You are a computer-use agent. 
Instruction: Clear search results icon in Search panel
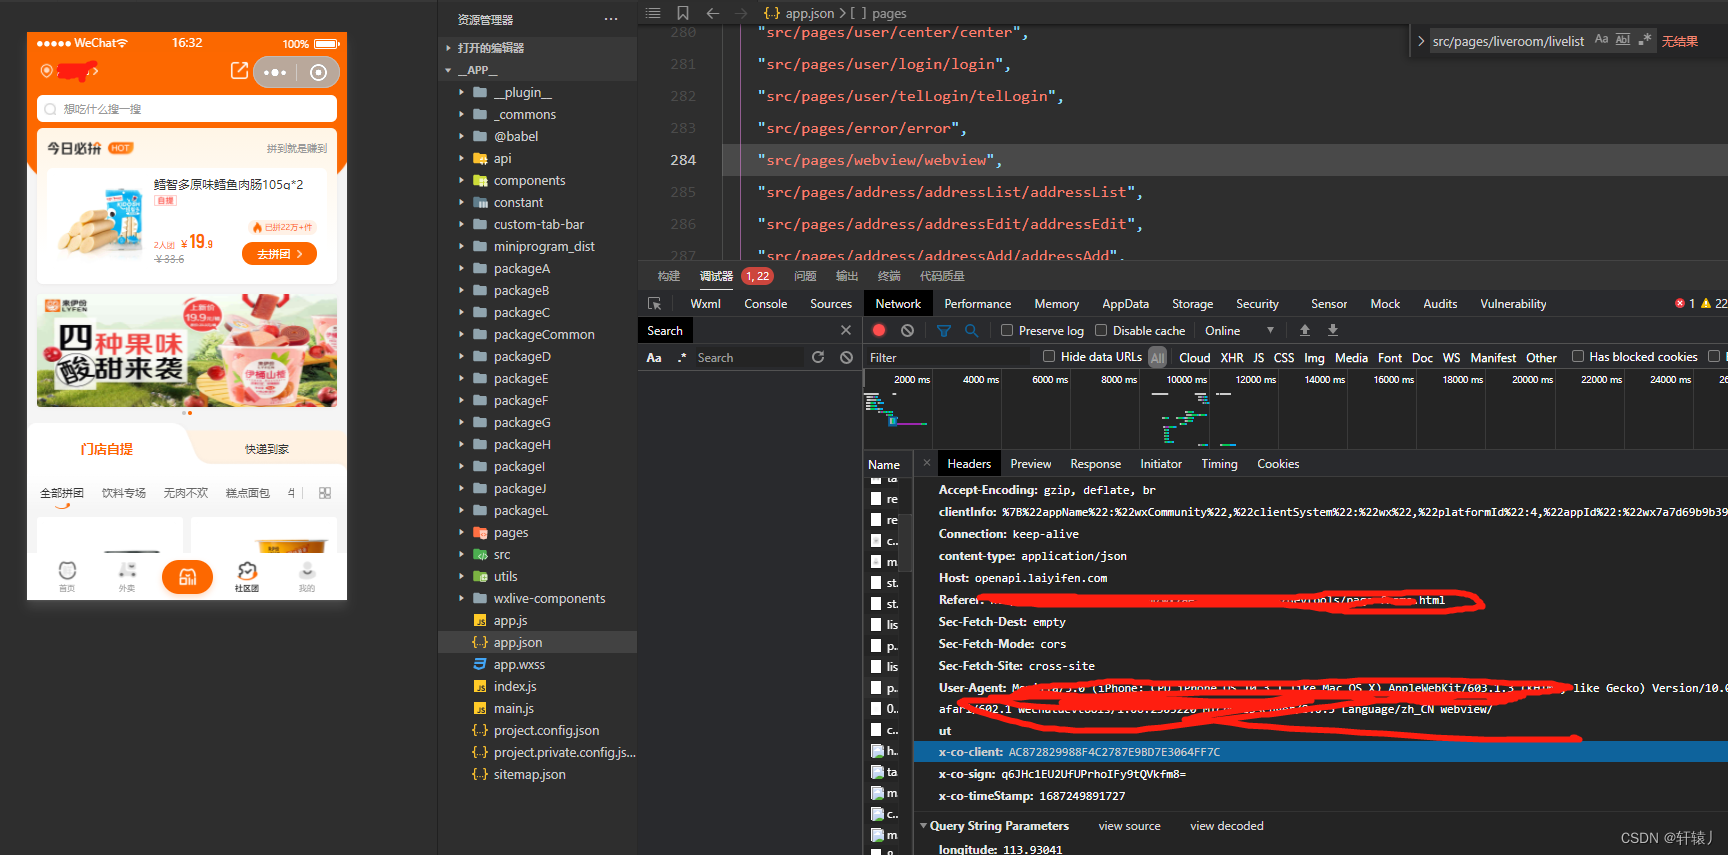pyautogui.click(x=846, y=357)
